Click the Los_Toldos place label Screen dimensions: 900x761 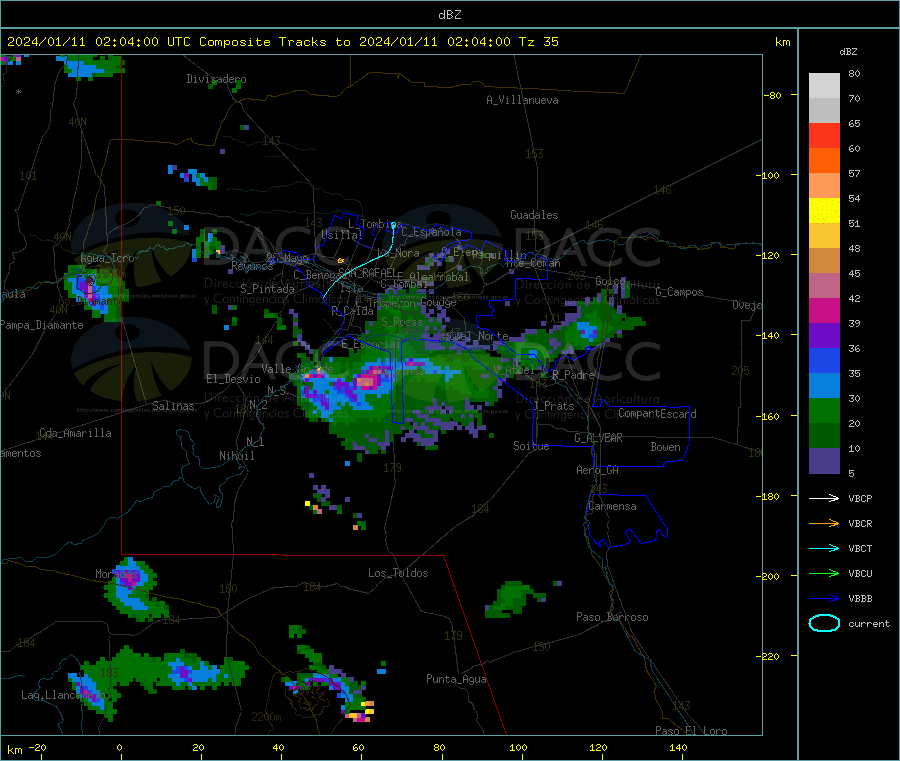pos(398,573)
